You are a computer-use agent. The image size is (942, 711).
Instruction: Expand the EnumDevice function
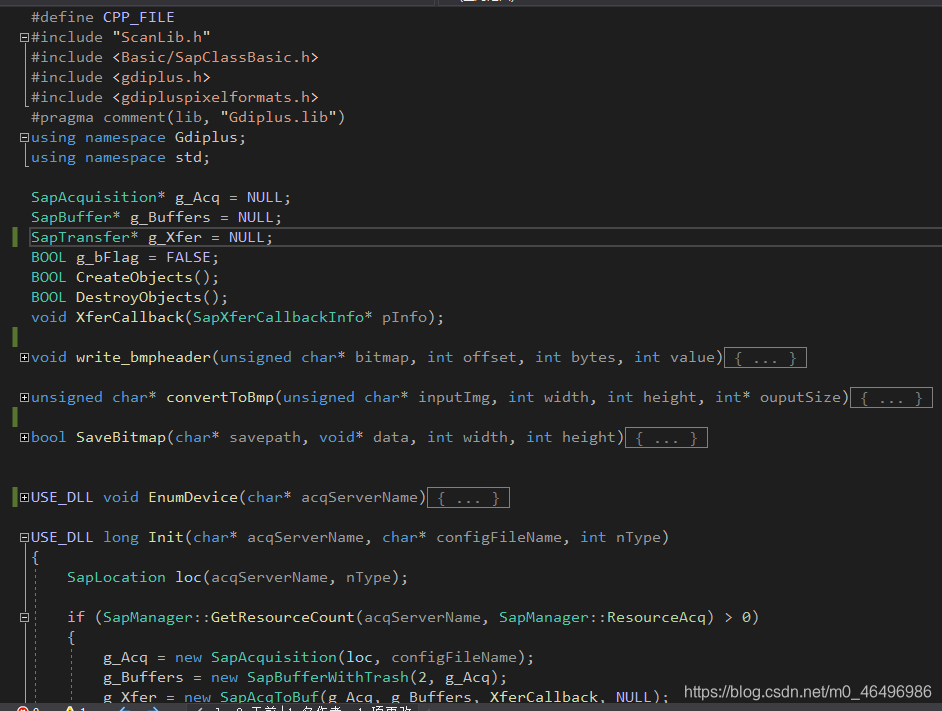(x=24, y=498)
